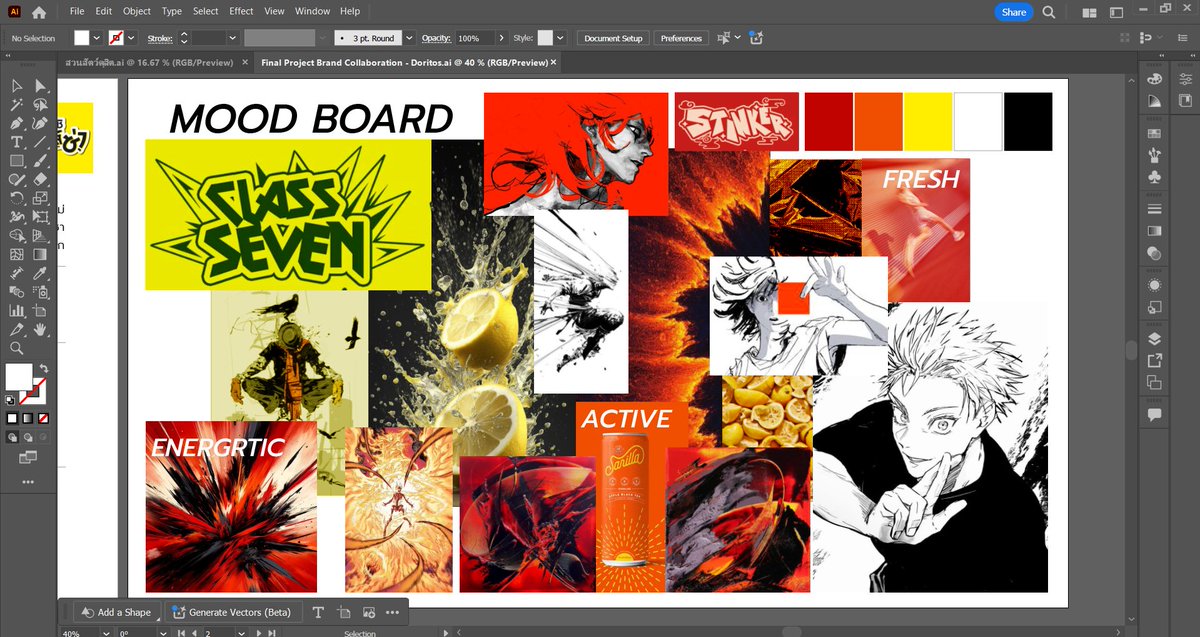Swap fill and stroke colors
1200x637 pixels.
(44, 369)
